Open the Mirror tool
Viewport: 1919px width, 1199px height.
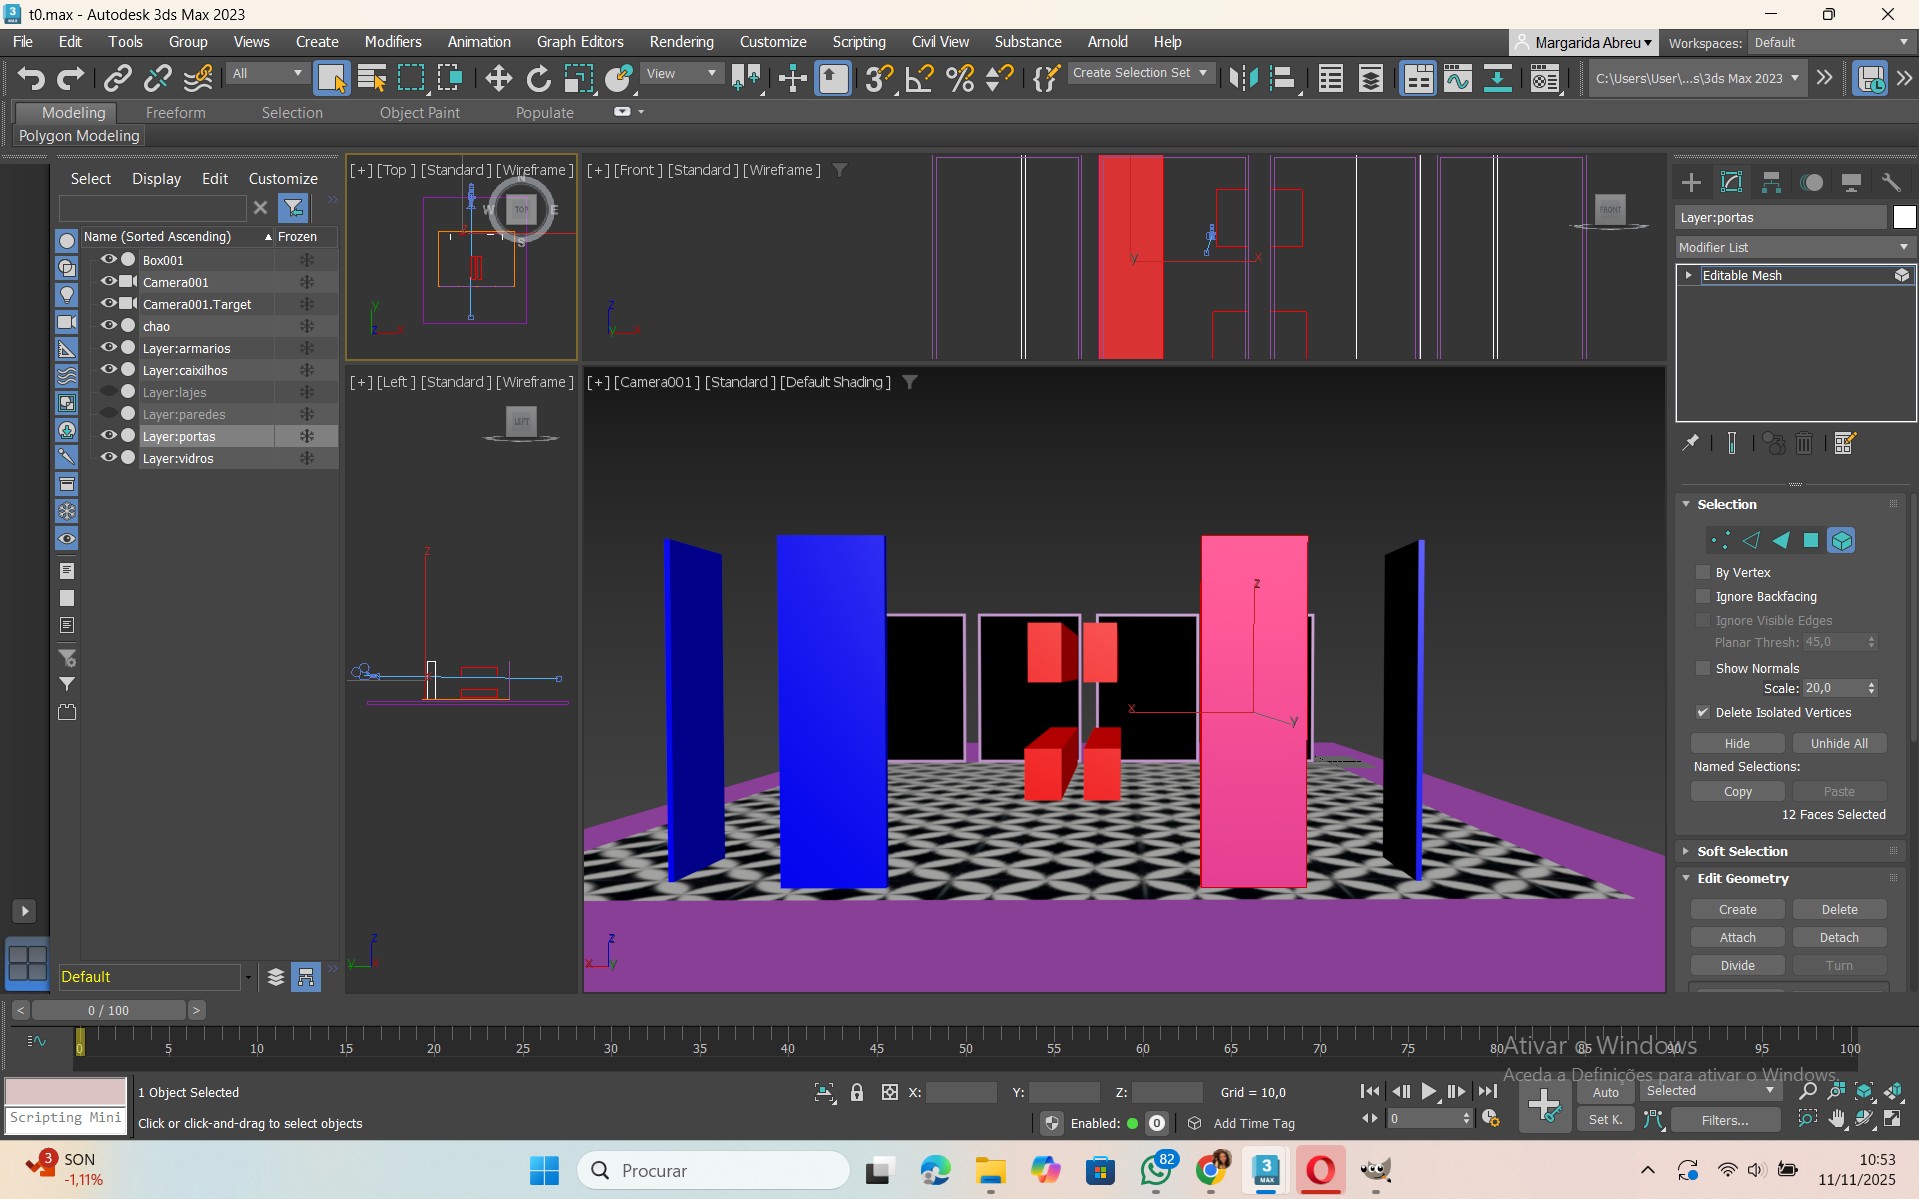click(x=1243, y=78)
